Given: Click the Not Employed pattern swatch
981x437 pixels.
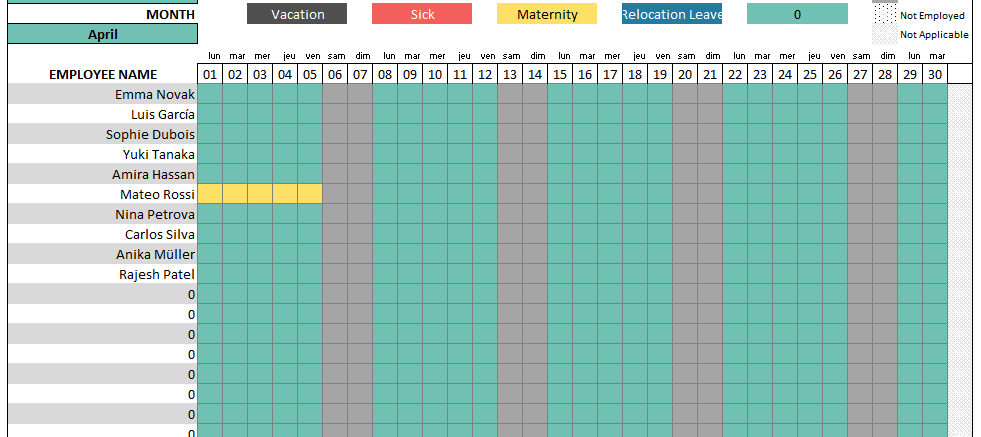Looking at the screenshot, I should pyautogui.click(x=884, y=15).
